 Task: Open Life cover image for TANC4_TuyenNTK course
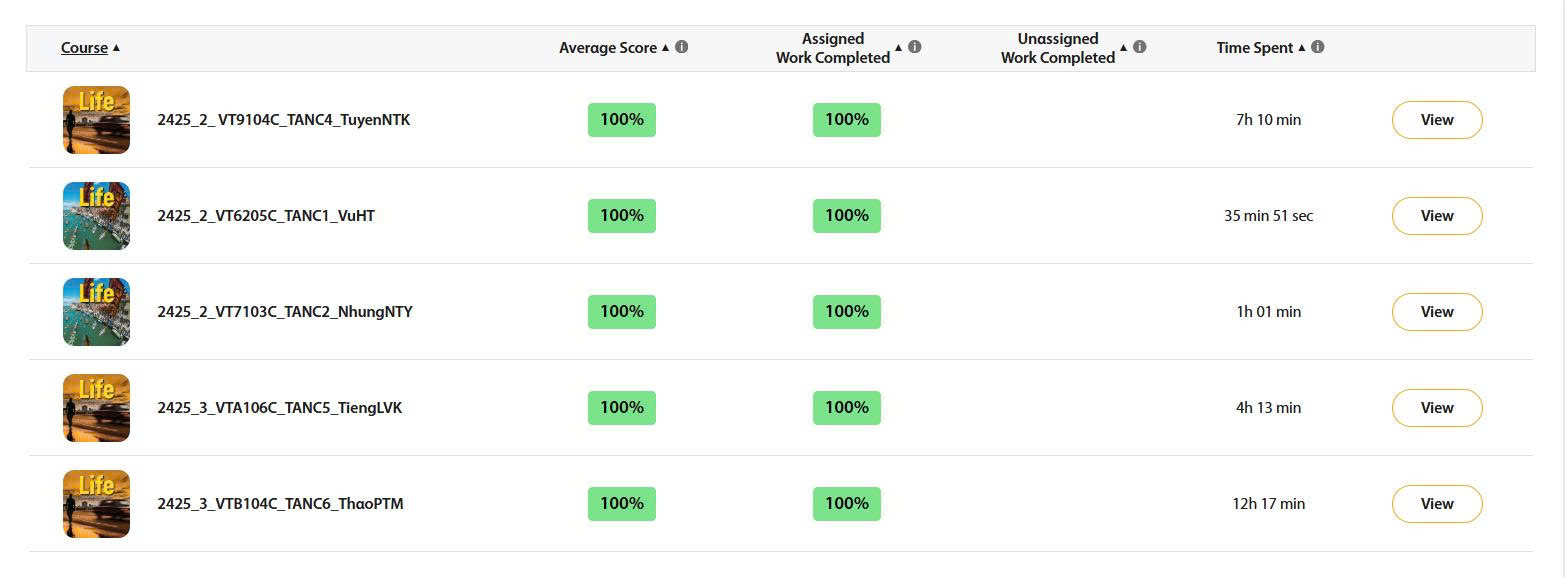click(96, 119)
